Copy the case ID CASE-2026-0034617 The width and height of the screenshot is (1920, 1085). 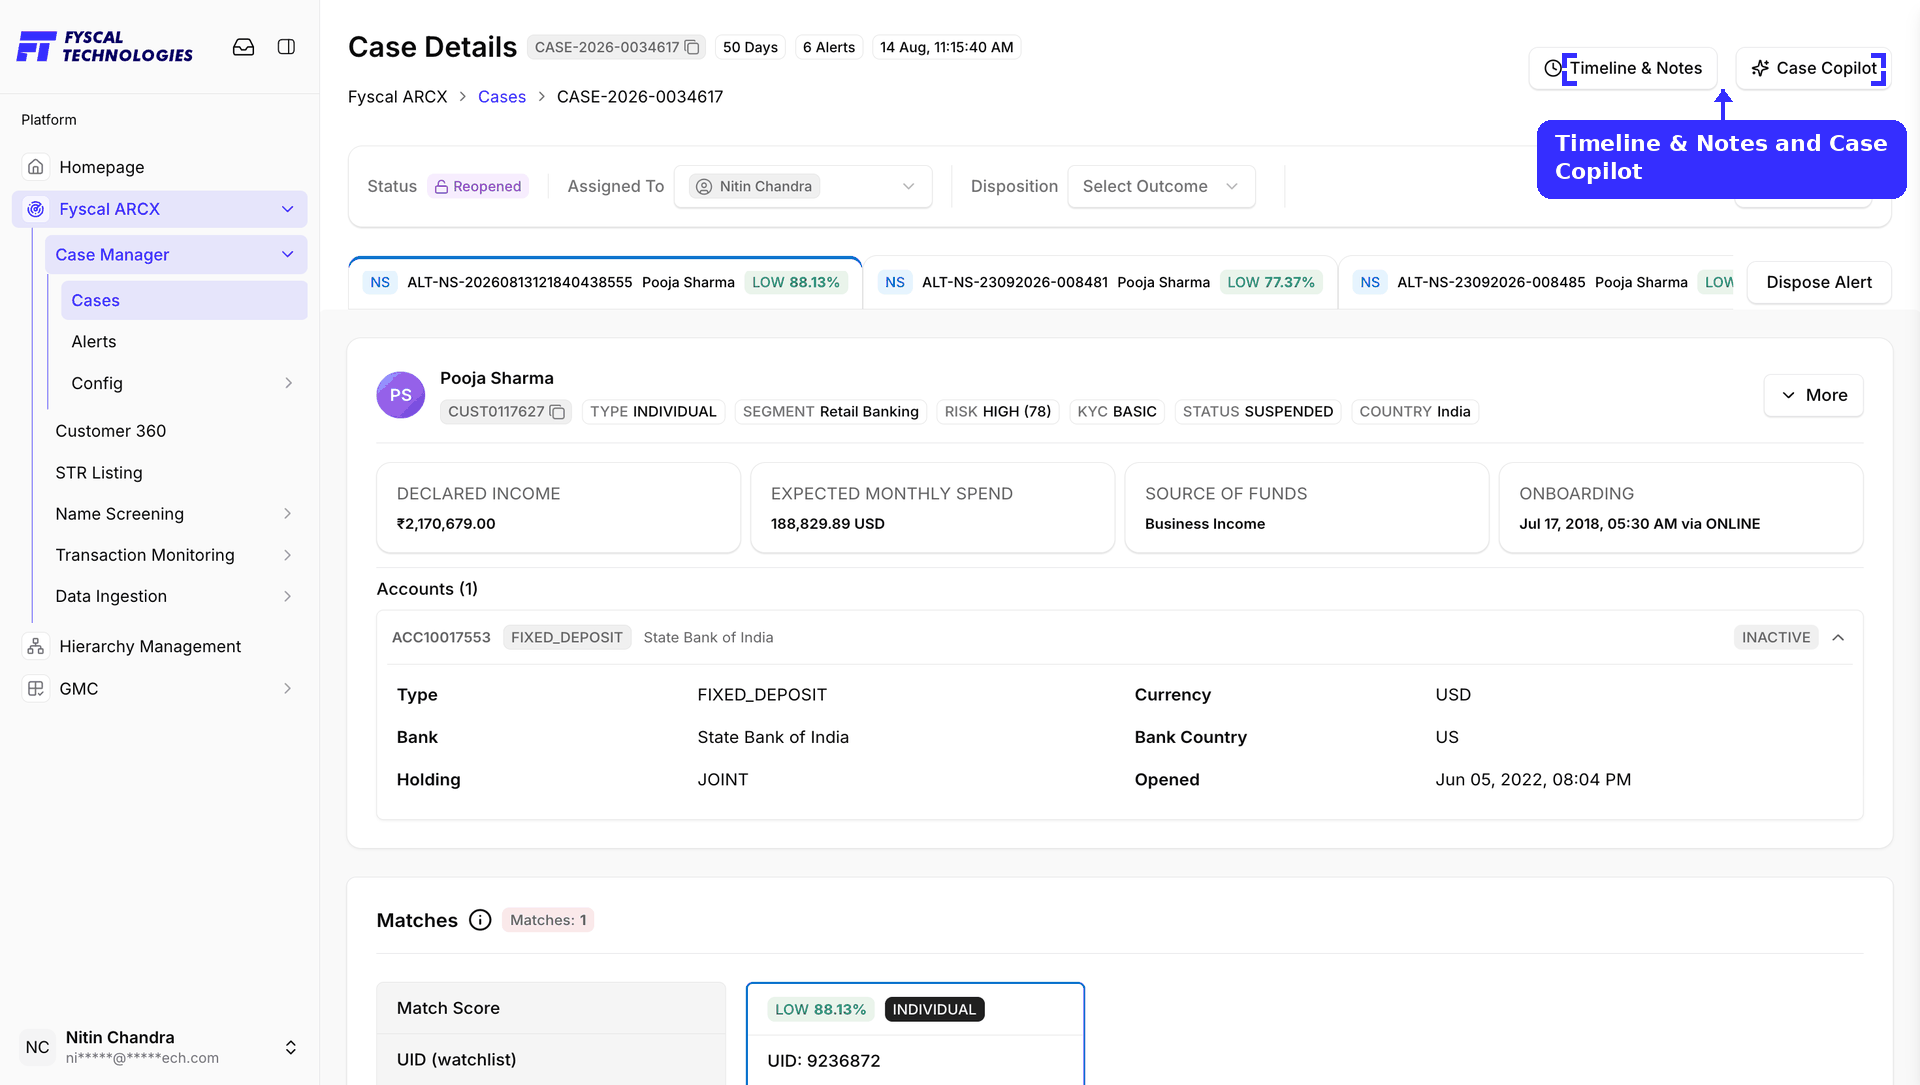click(692, 47)
